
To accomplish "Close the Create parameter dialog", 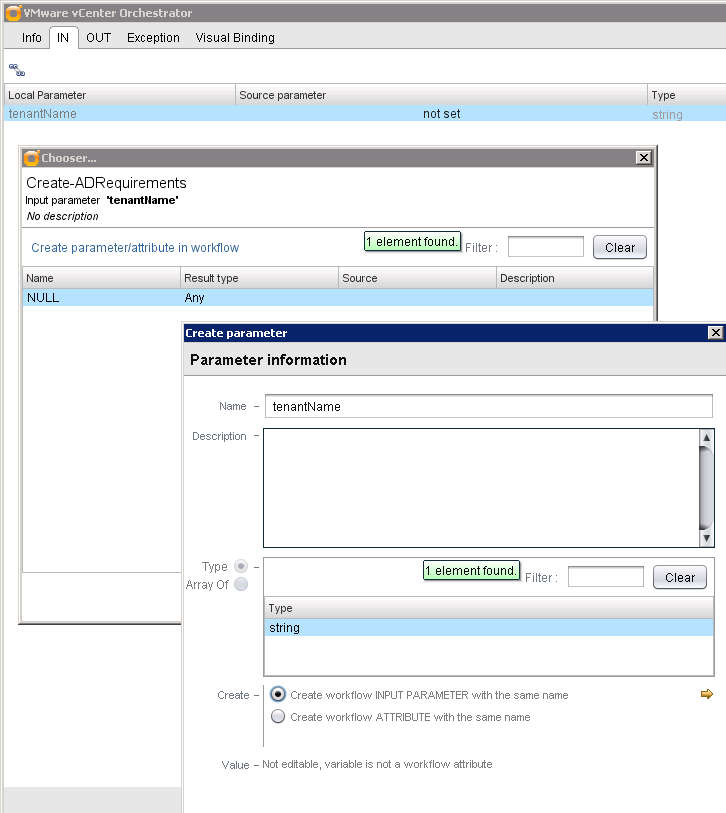I will [716, 332].
